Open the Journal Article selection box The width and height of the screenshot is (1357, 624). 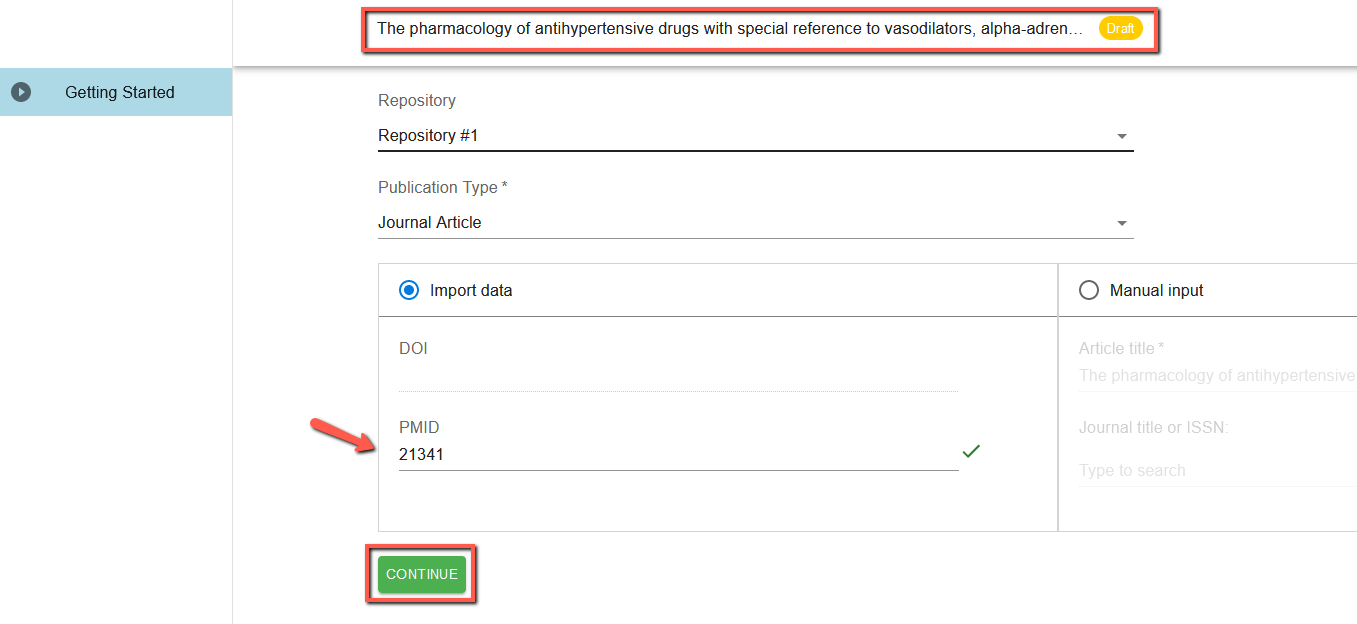point(740,223)
